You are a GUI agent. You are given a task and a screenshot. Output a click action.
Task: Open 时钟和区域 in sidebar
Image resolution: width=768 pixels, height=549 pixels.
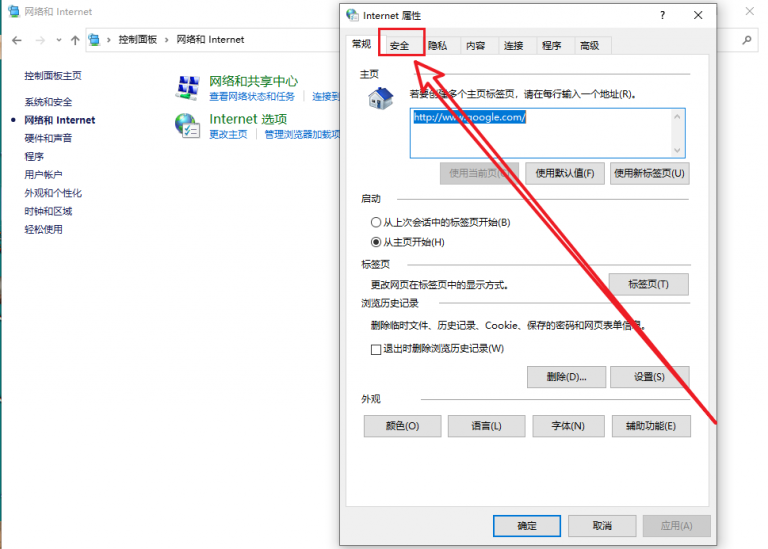[x=48, y=211]
